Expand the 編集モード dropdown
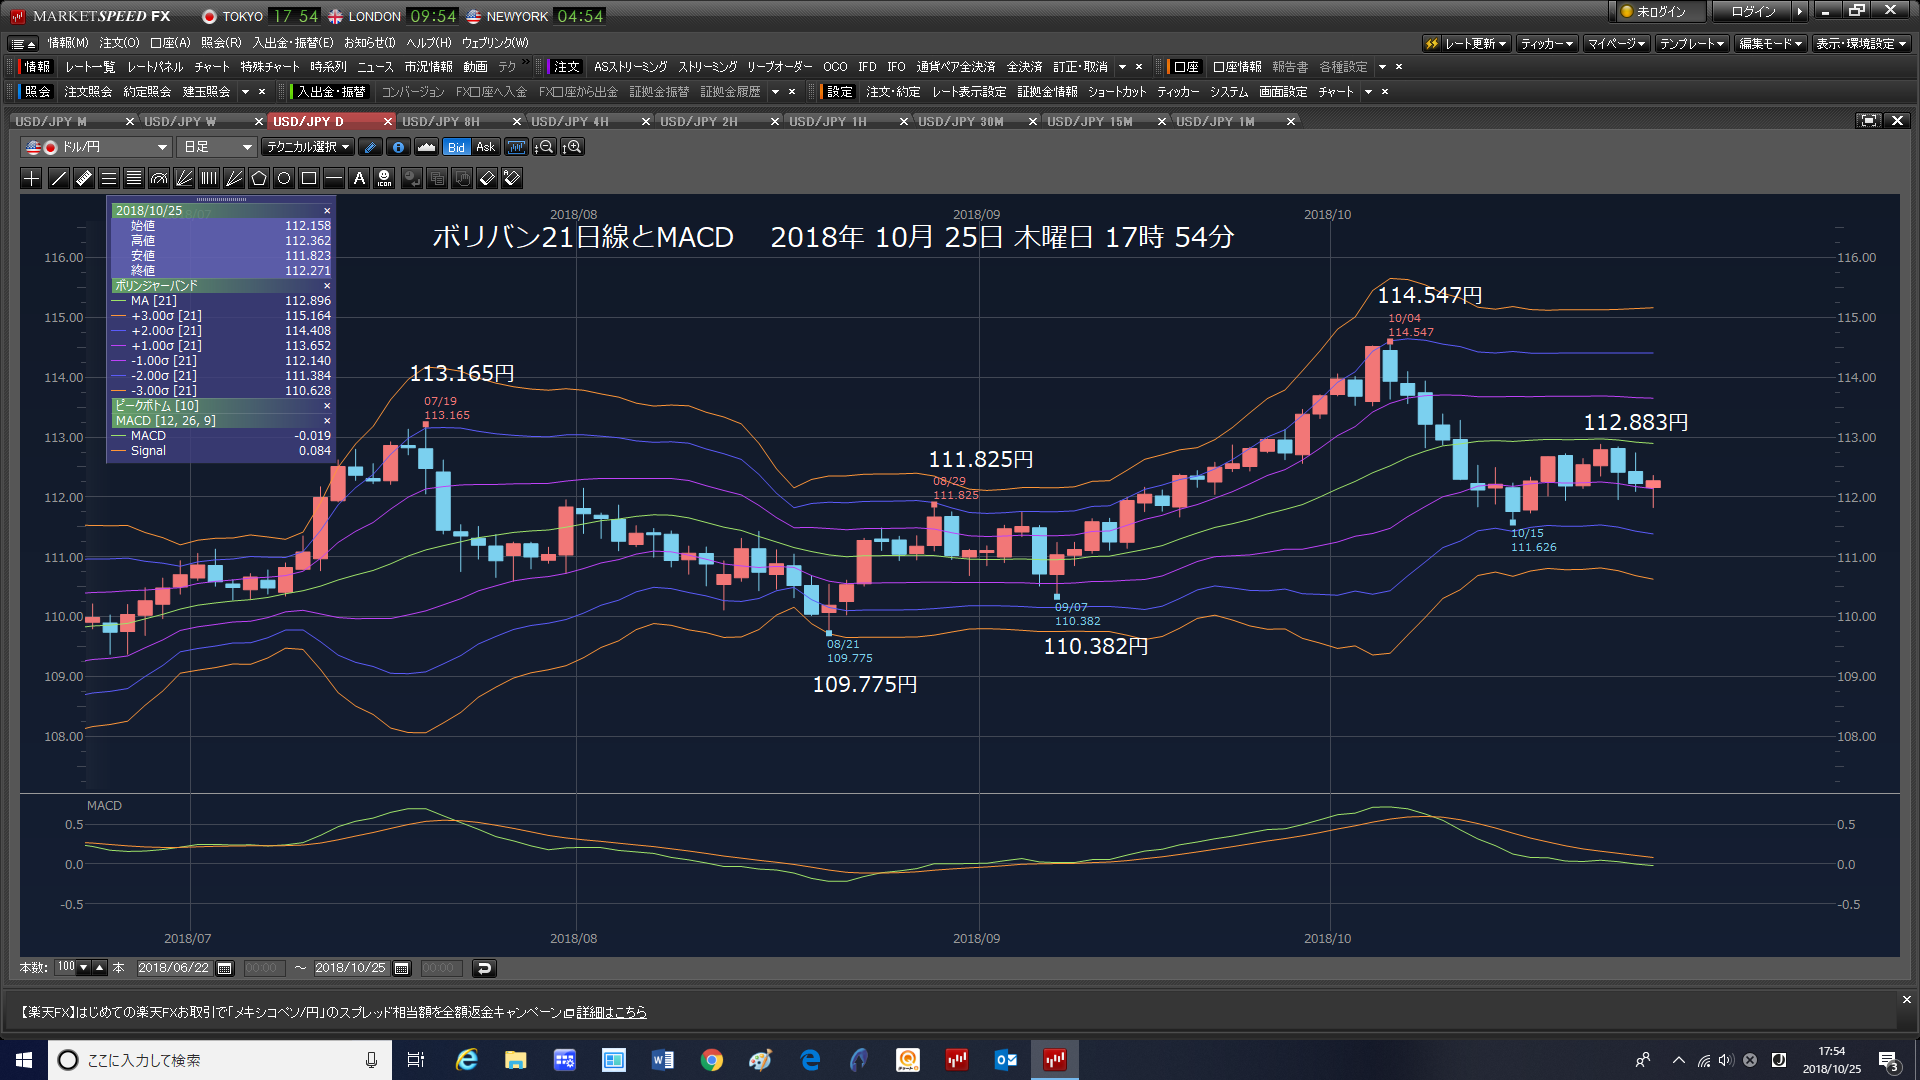The image size is (1920, 1080). (x=1770, y=43)
